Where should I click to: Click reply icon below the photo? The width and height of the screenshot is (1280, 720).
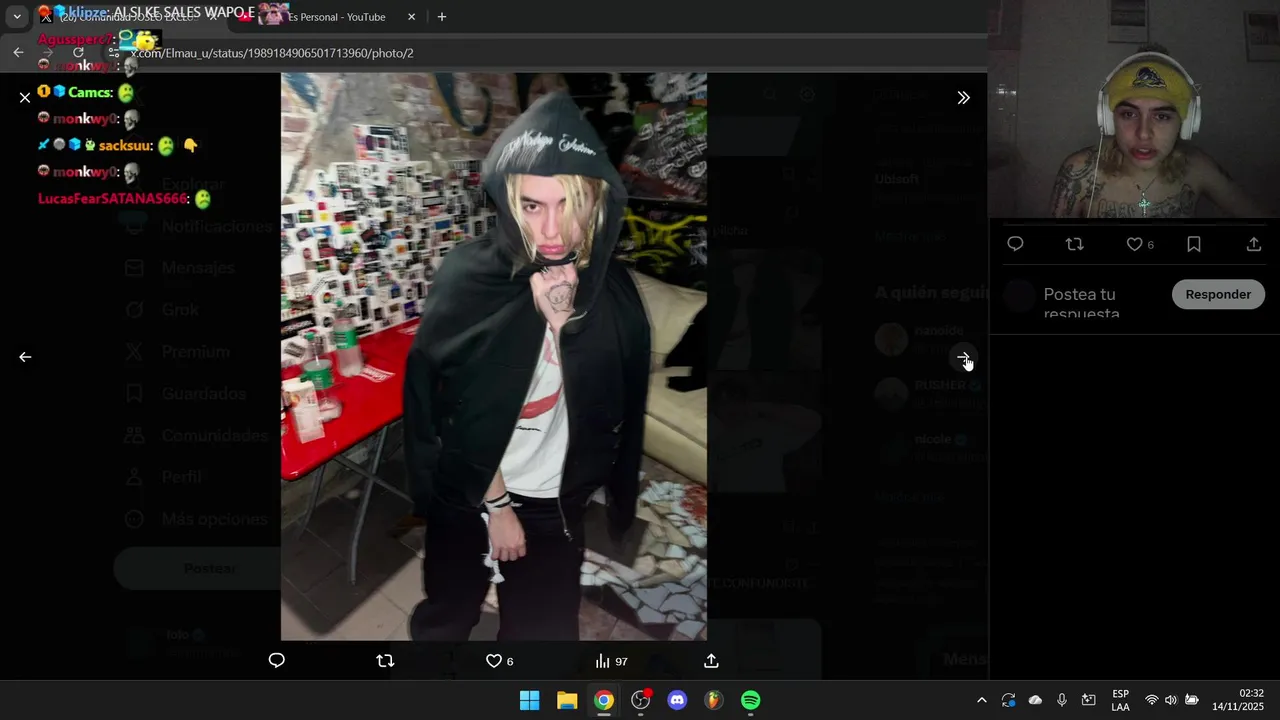point(277,661)
